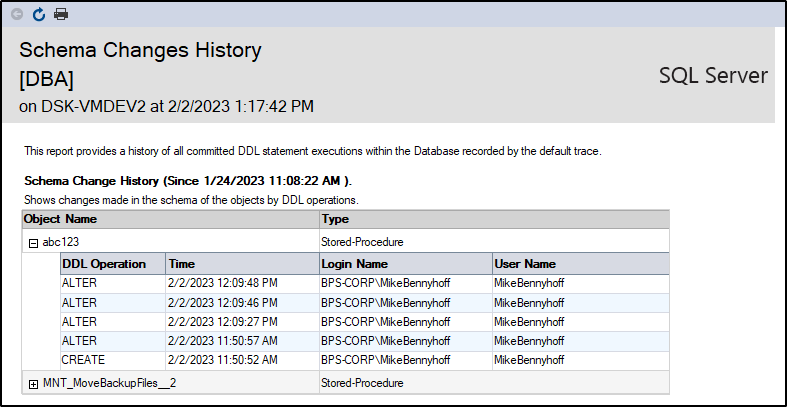Click time 2/2/2023 12:09:48 PM
Image resolution: width=787 pixels, height=407 pixels.
pos(222,284)
